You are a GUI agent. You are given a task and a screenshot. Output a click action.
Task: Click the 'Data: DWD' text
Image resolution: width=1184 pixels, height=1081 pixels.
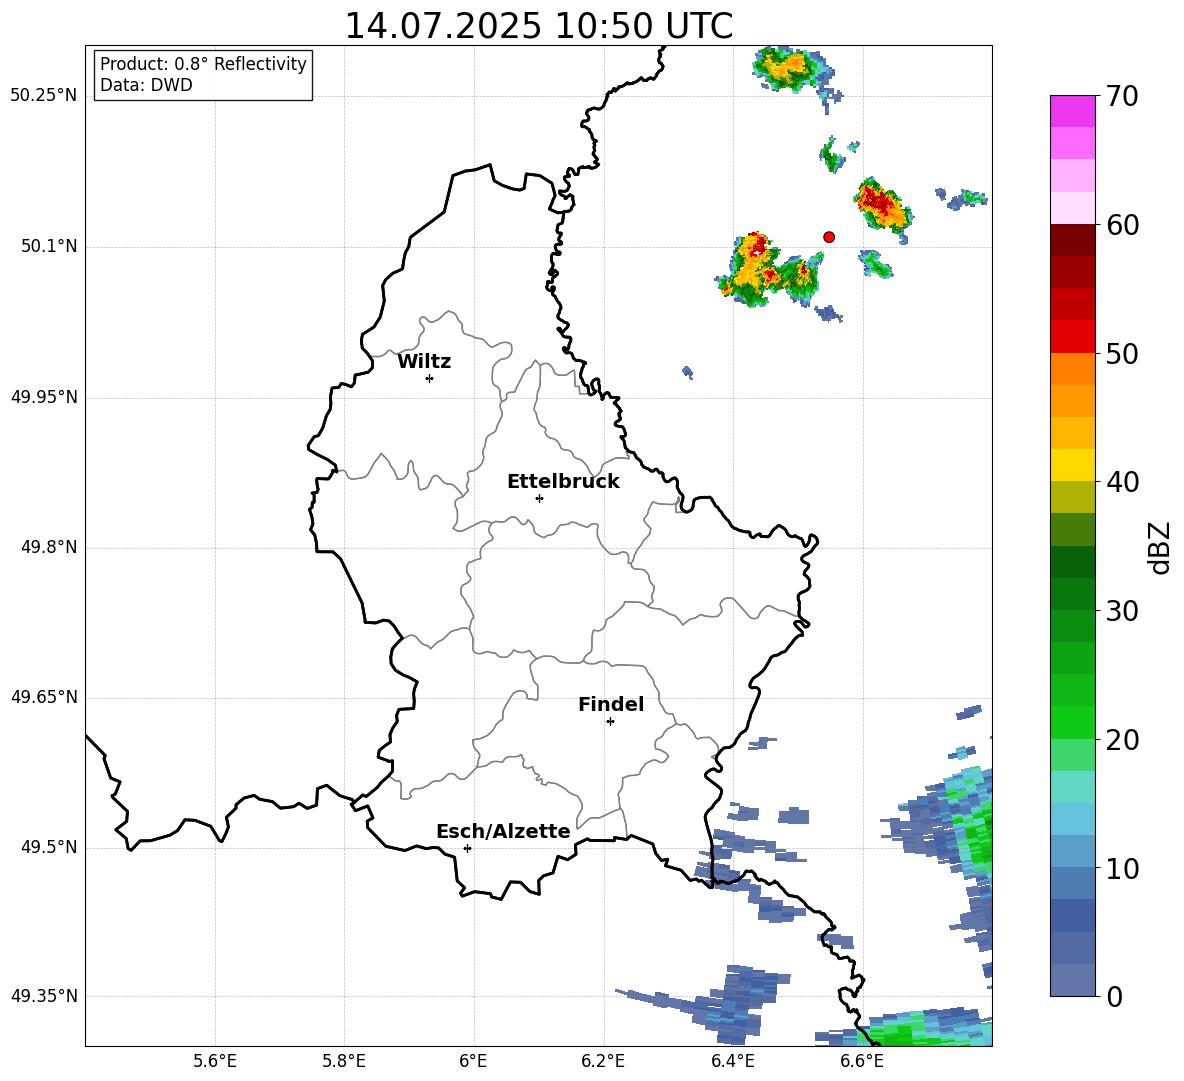146,85
